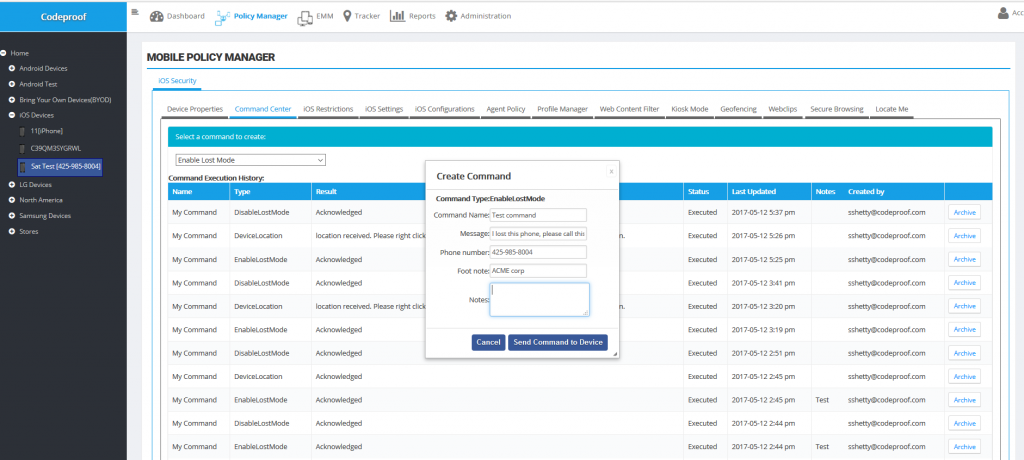The height and width of the screenshot is (460, 1024).
Task: Switch to the Locate Me tab
Action: click(891, 109)
